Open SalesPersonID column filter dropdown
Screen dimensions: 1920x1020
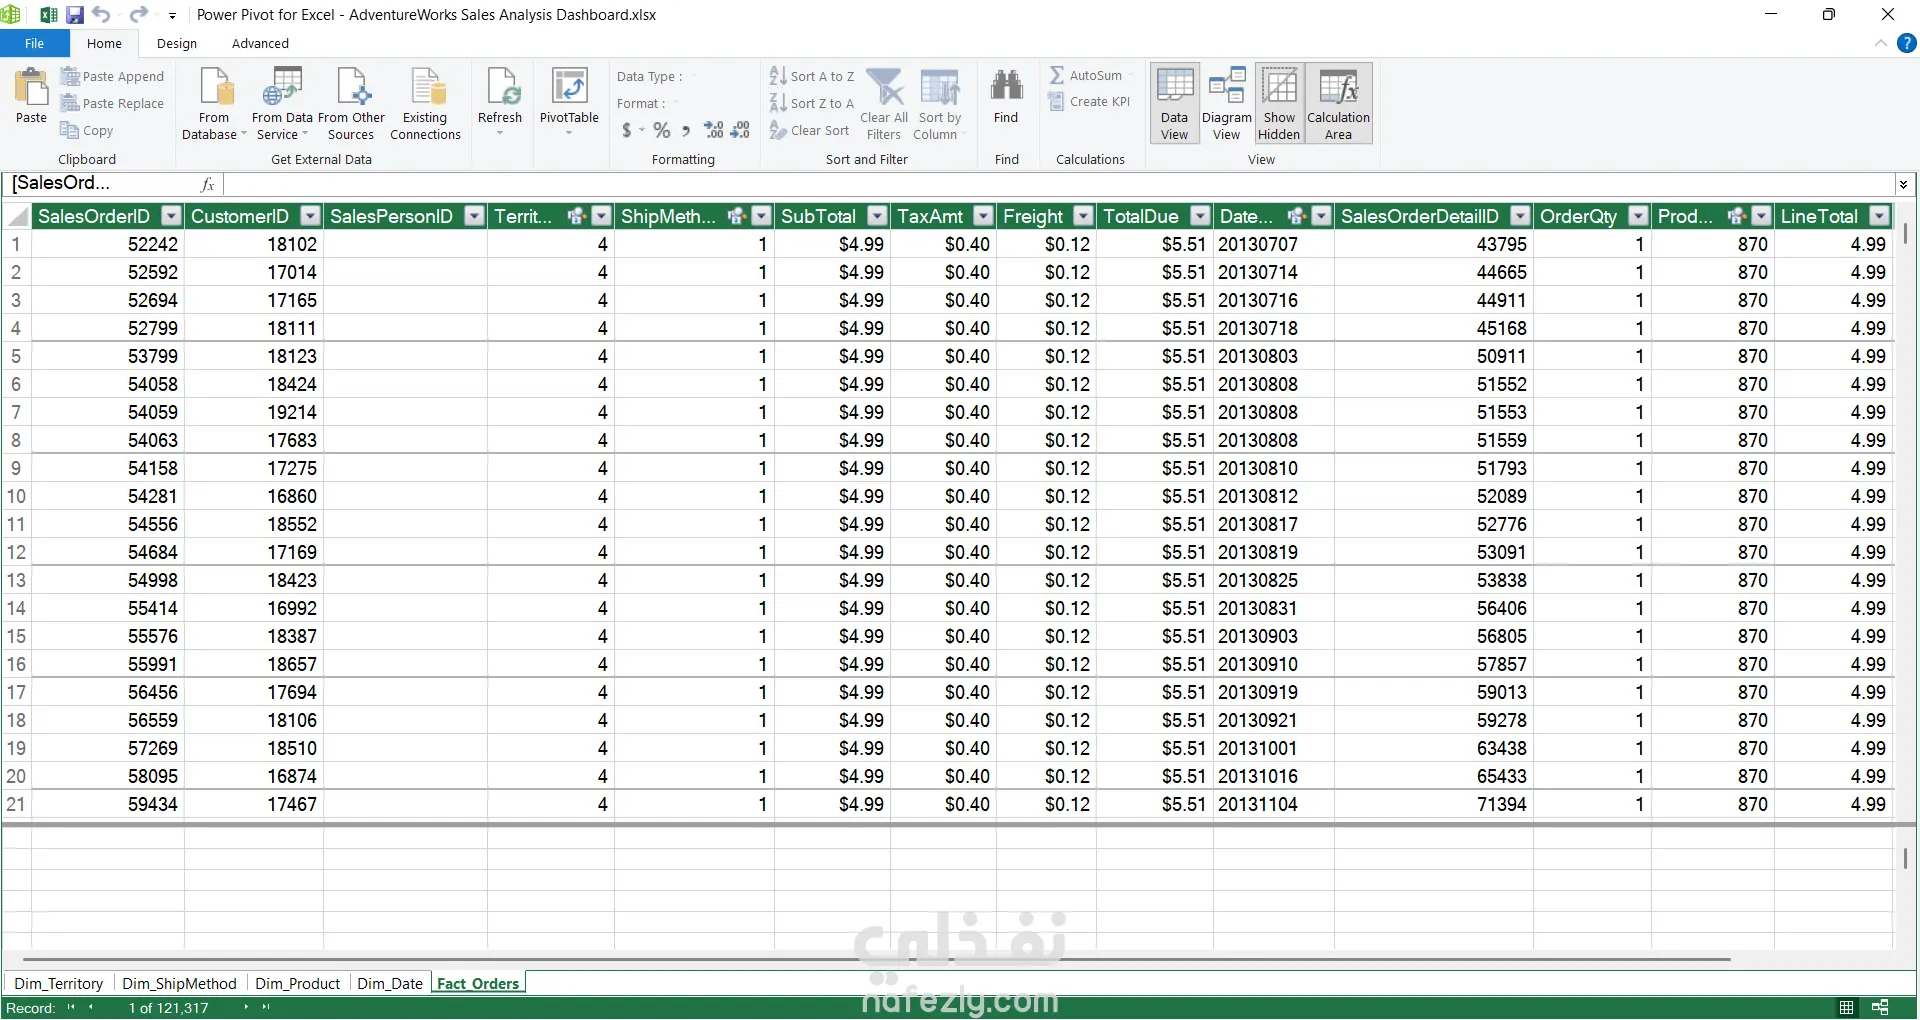tap(474, 216)
